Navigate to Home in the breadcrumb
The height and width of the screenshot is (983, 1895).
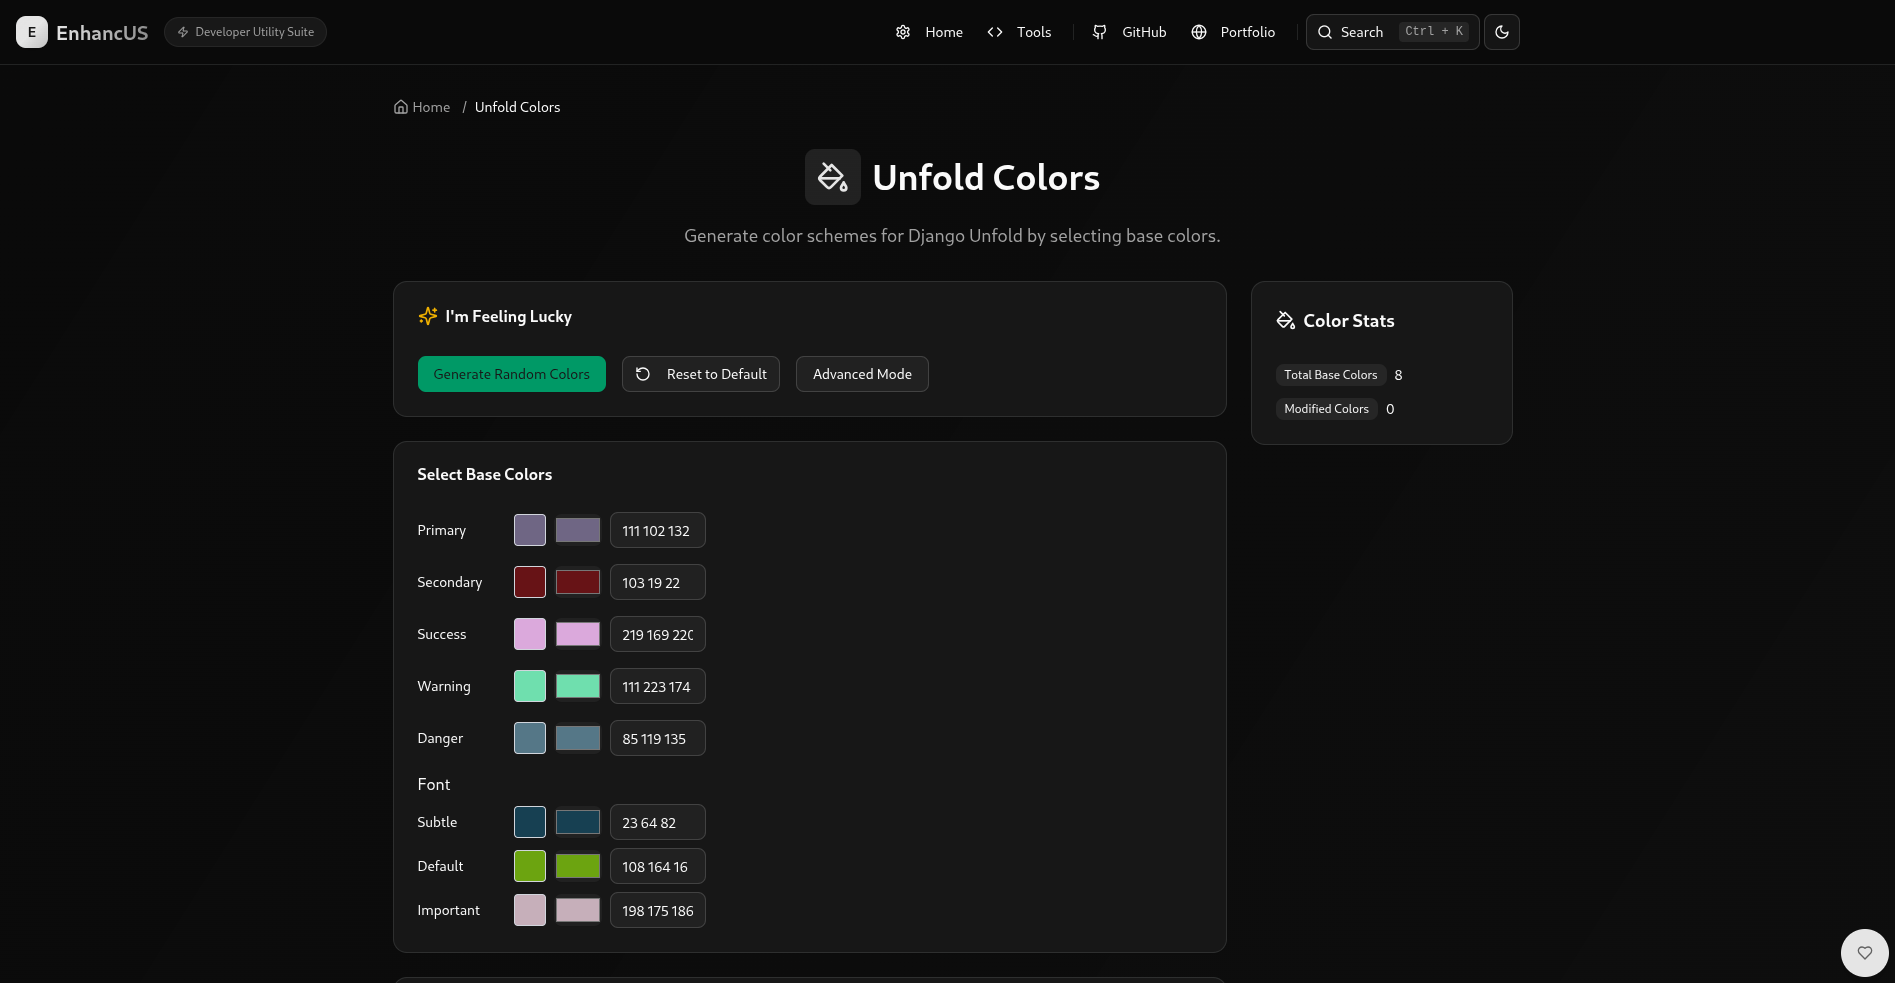tap(431, 106)
